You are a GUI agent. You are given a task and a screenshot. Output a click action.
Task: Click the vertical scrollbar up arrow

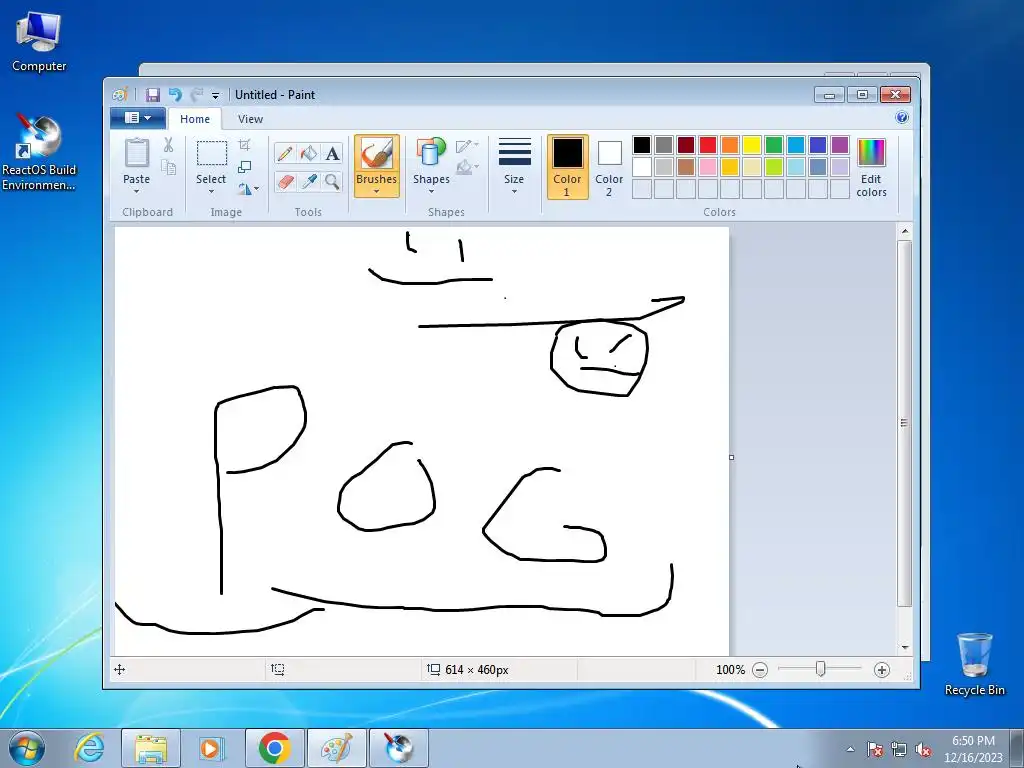pos(904,231)
